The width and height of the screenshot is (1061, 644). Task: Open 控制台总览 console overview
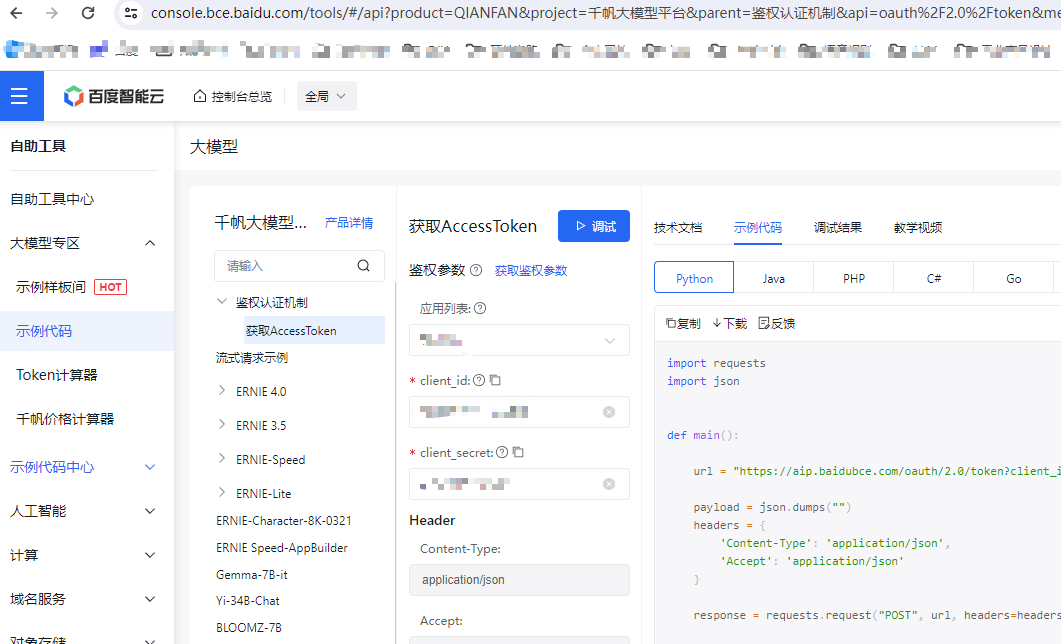pos(233,96)
